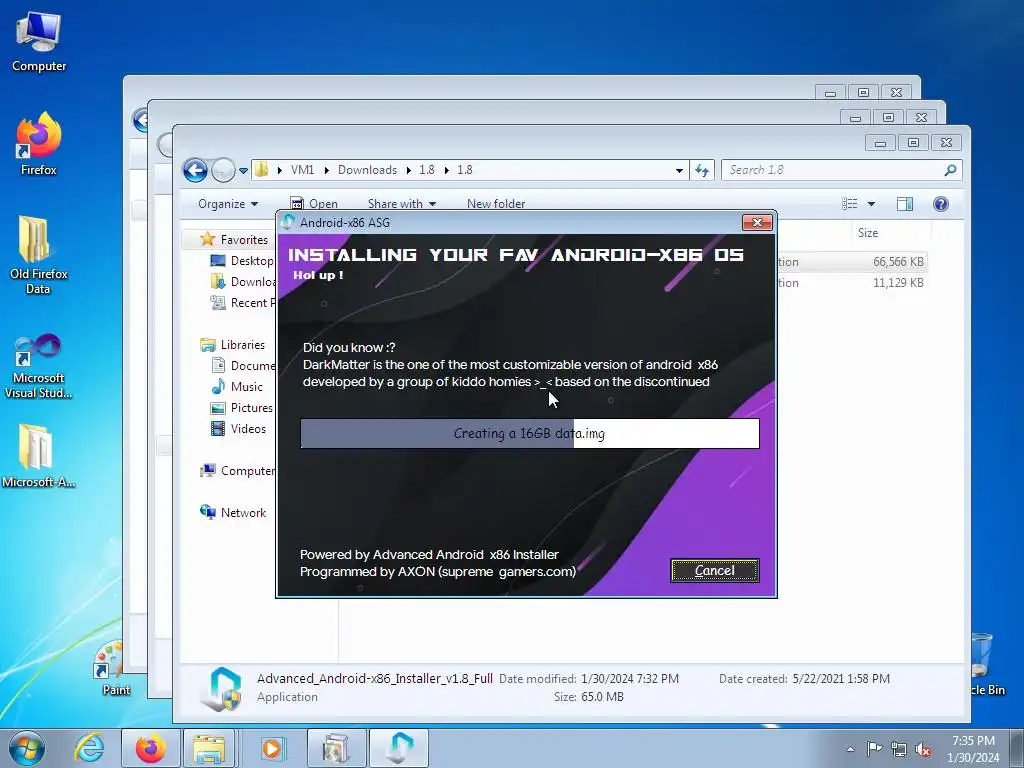The image size is (1024, 768).
Task: Click the Forward arrow in Explorer
Action: (223, 170)
